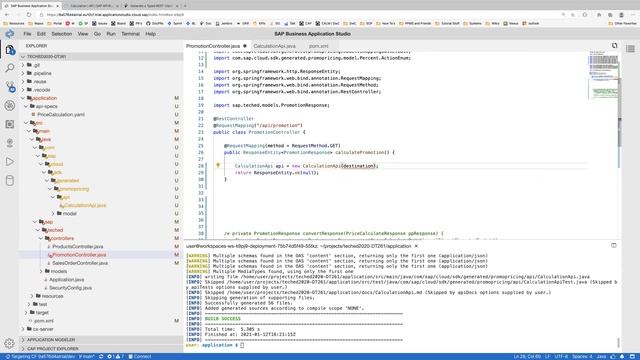
Task: Click Connect in the status bar
Action: tap(140, 356)
